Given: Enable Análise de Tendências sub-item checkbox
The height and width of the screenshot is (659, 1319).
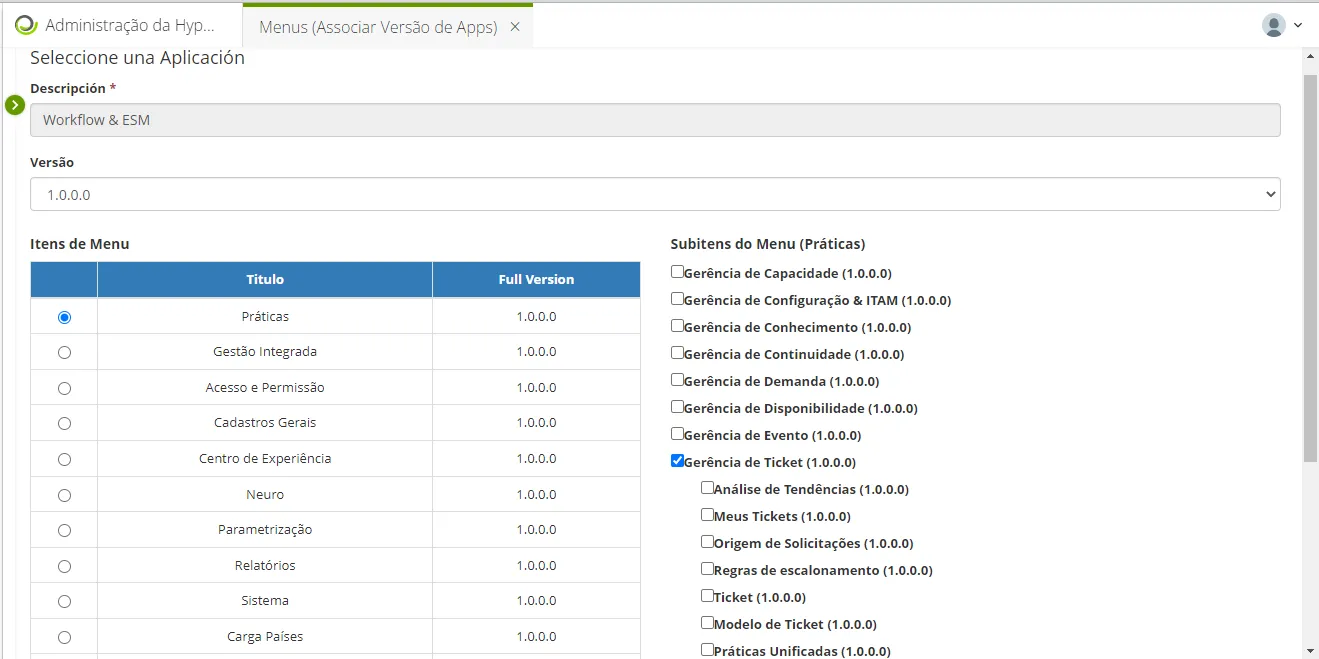Looking at the screenshot, I should click(707, 488).
